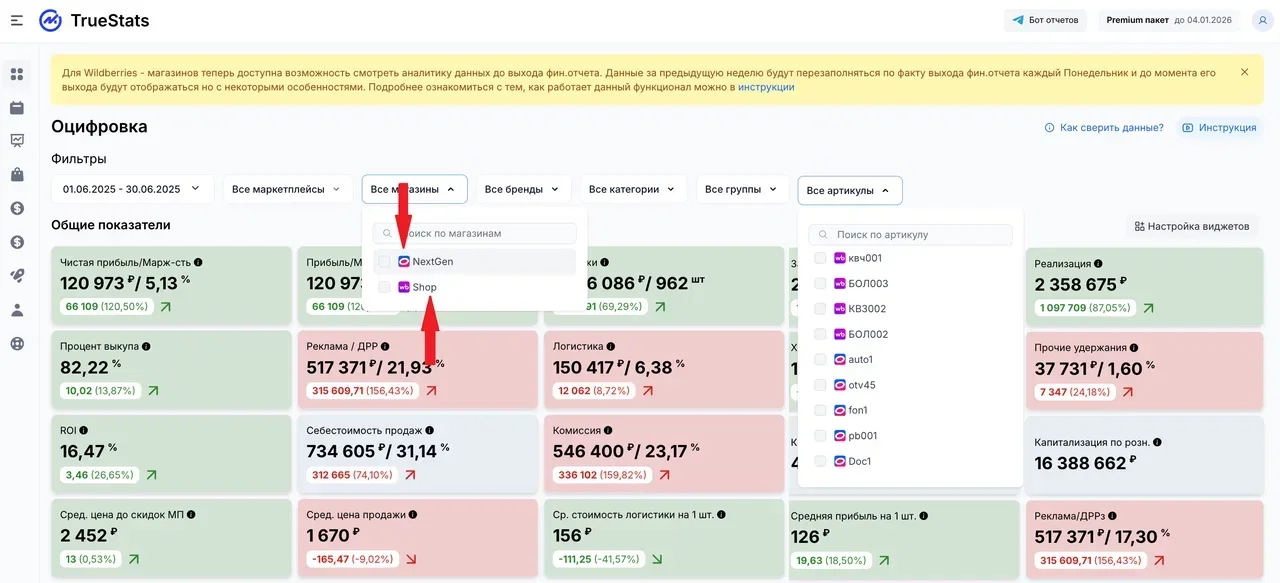This screenshot has height=583, width=1280.
Task: Focus the Поиск по артикулу search field
Action: (910, 234)
